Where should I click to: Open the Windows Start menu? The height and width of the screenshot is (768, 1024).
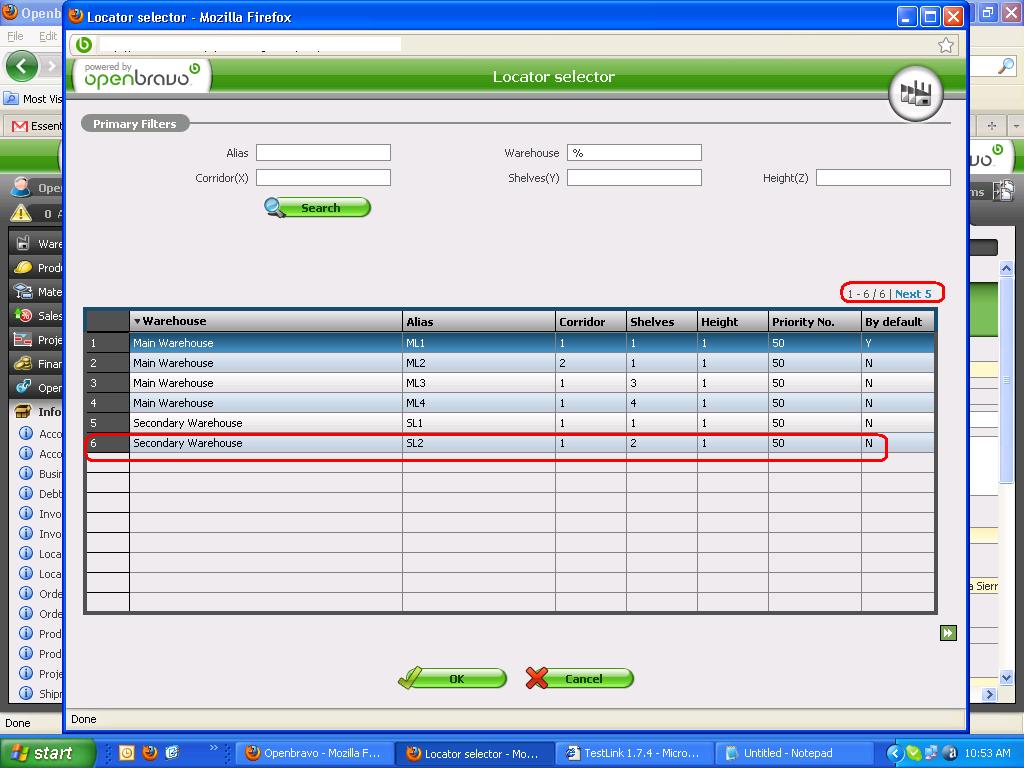click(48, 752)
